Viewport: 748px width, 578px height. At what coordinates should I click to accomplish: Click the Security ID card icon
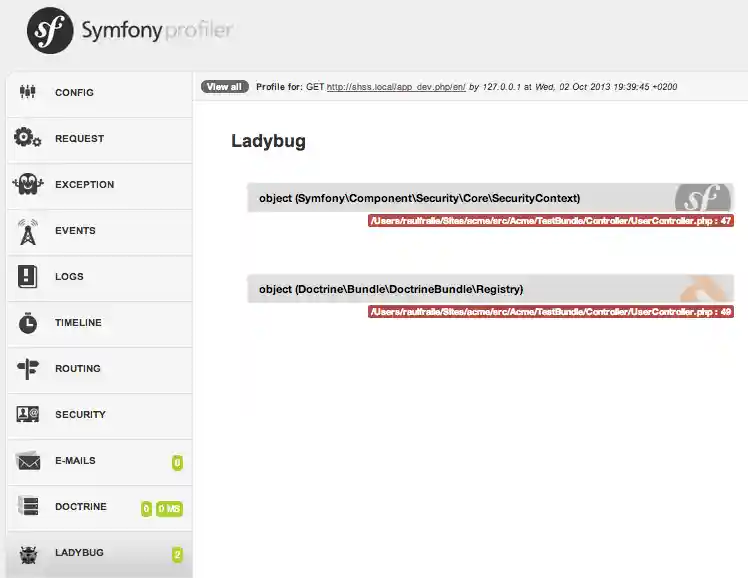click(x=28, y=414)
